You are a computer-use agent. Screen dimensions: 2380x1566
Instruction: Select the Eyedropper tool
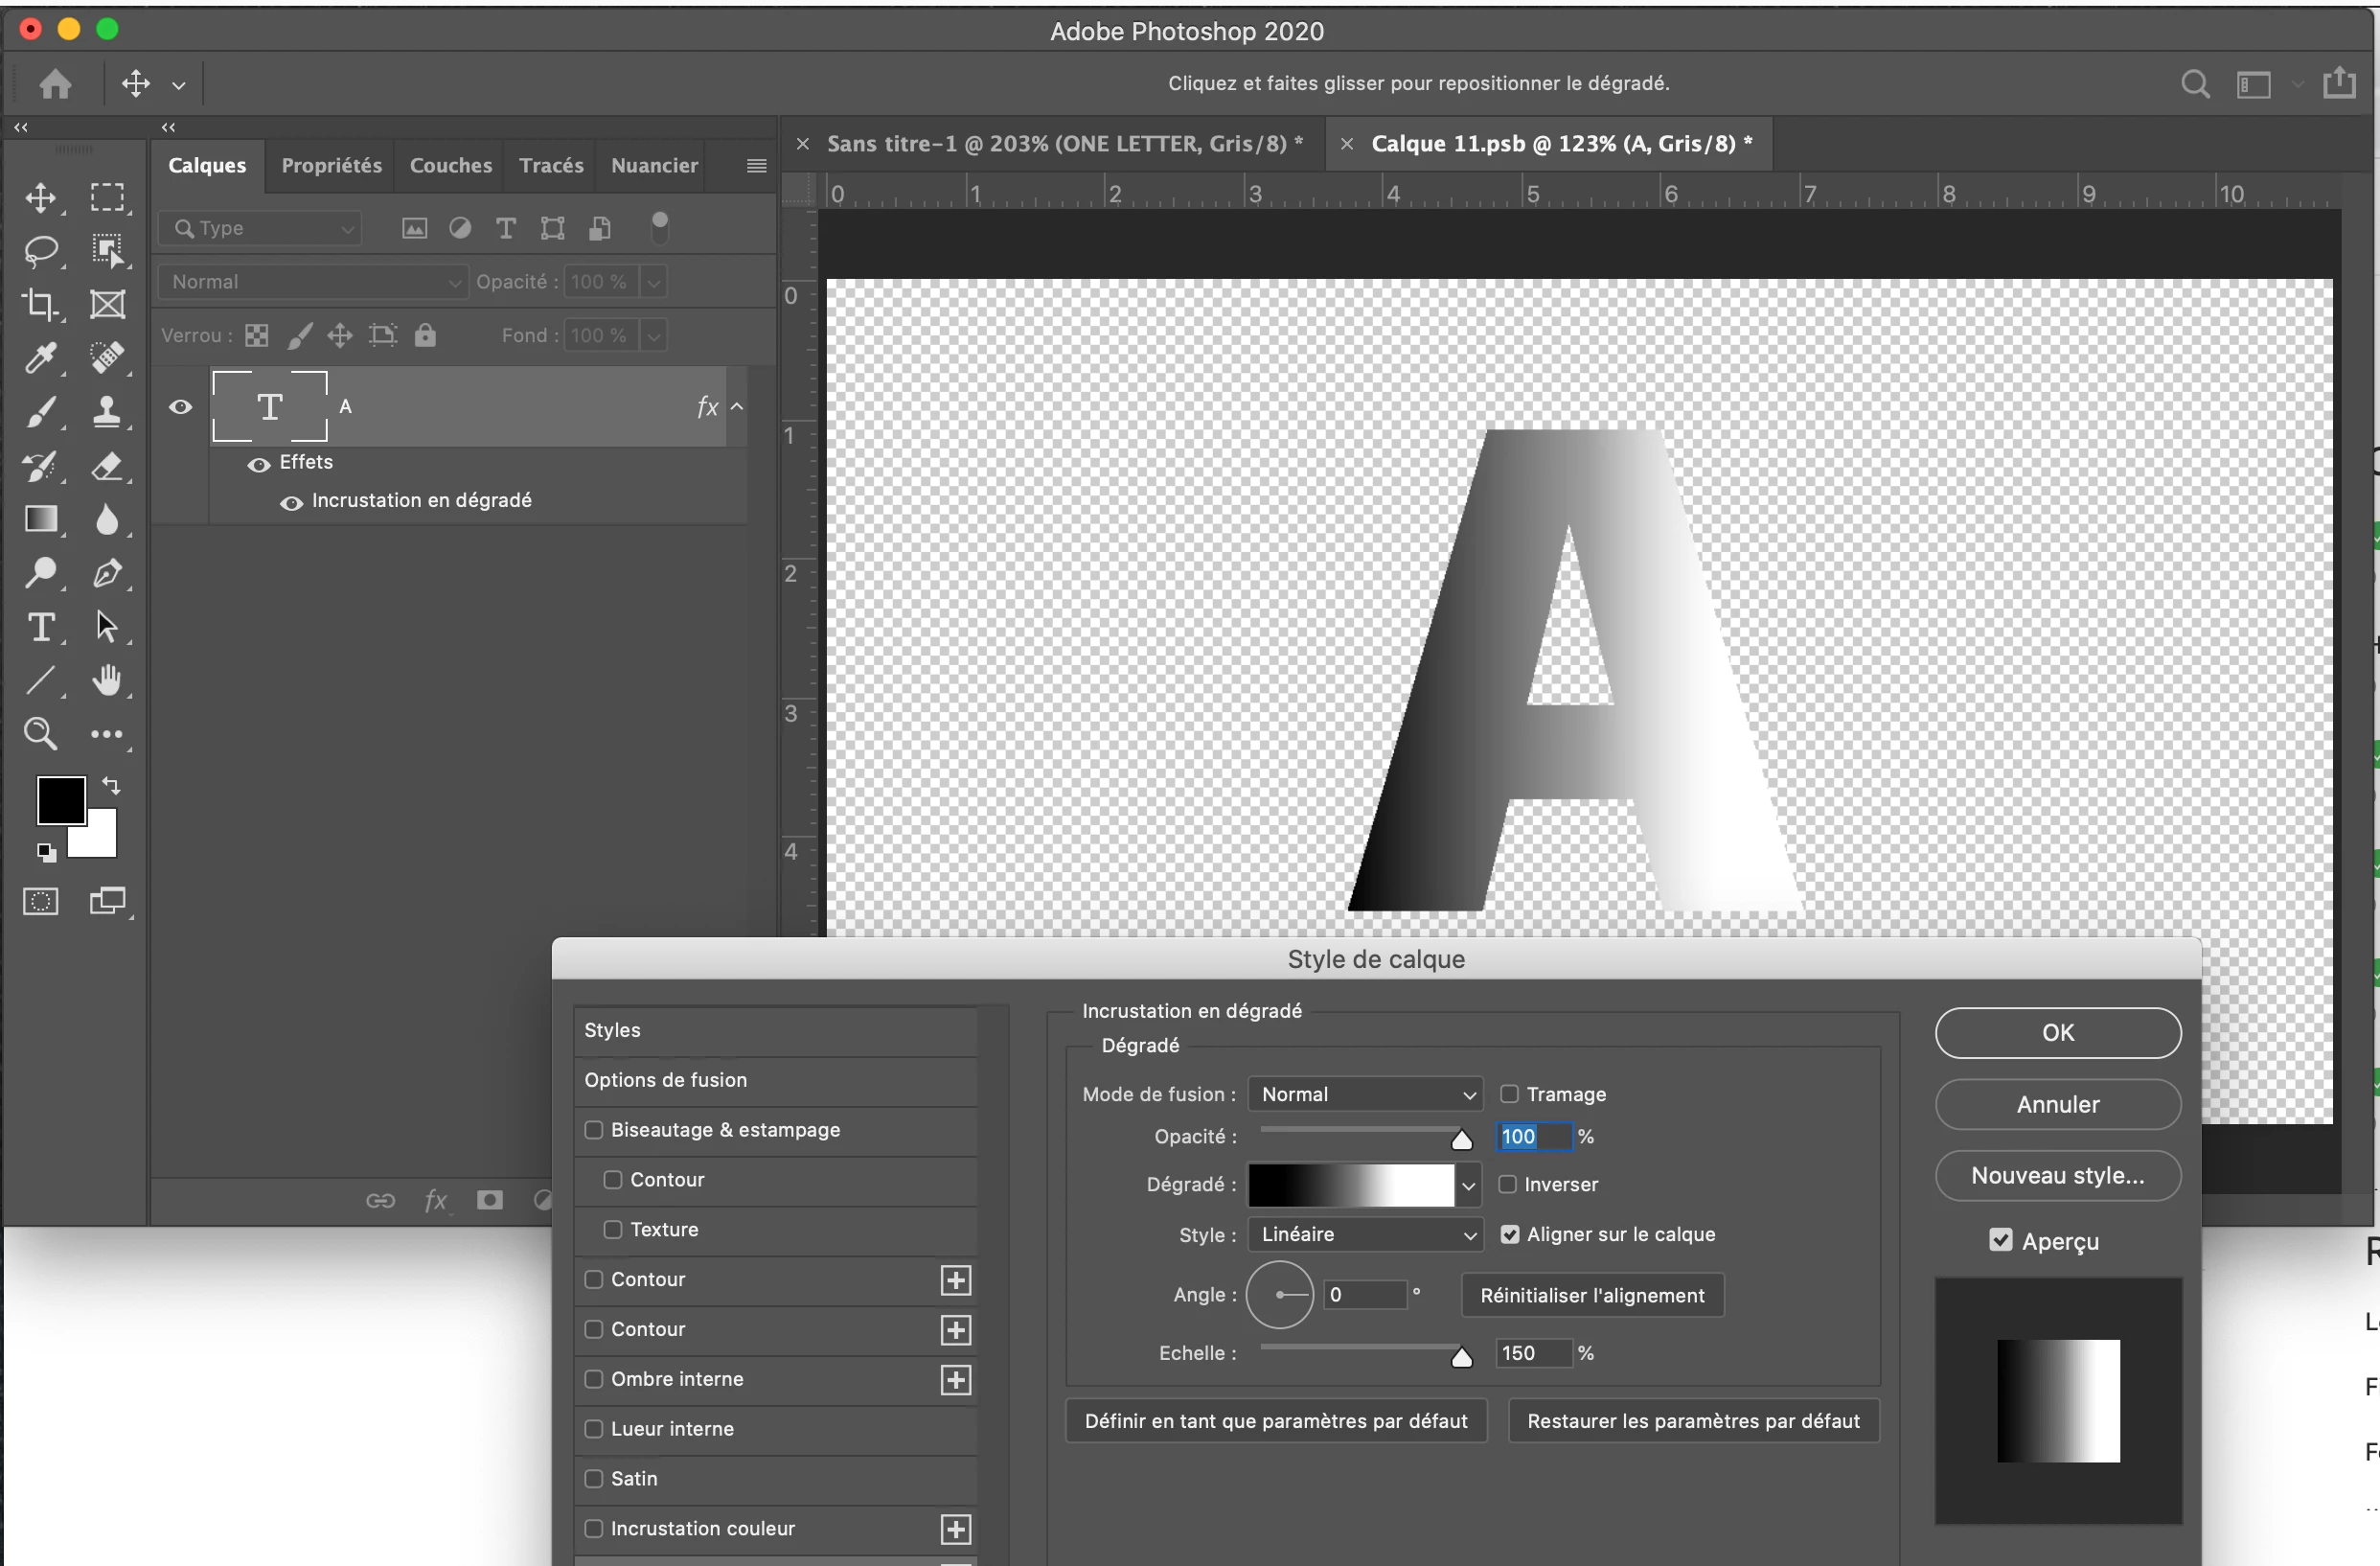click(41, 358)
